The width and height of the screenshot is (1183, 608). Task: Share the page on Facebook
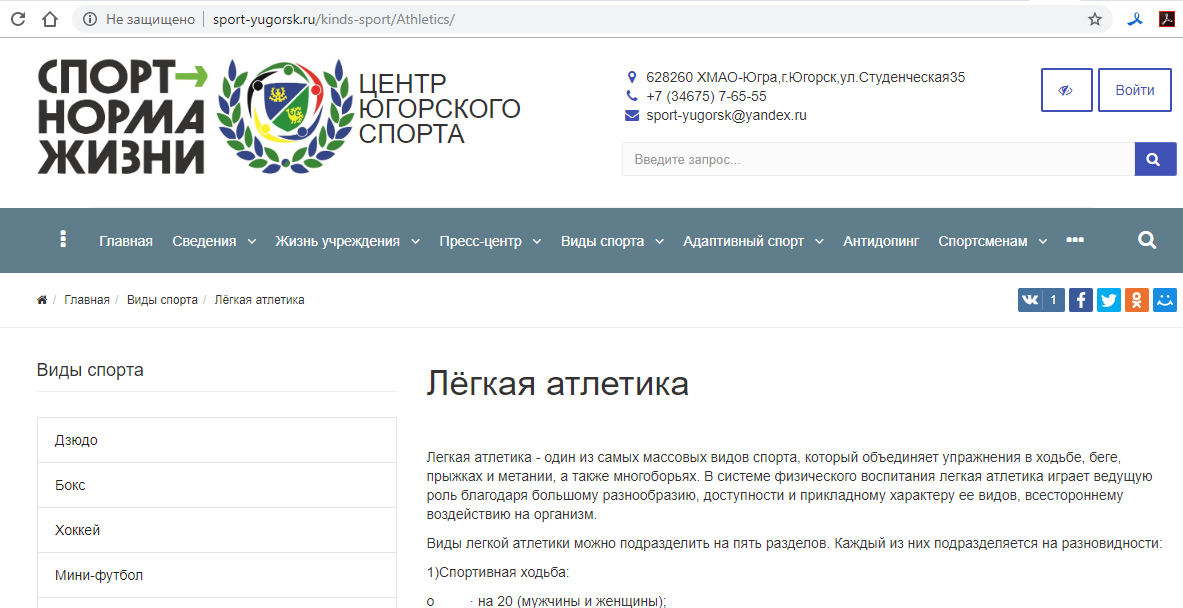click(x=1081, y=300)
